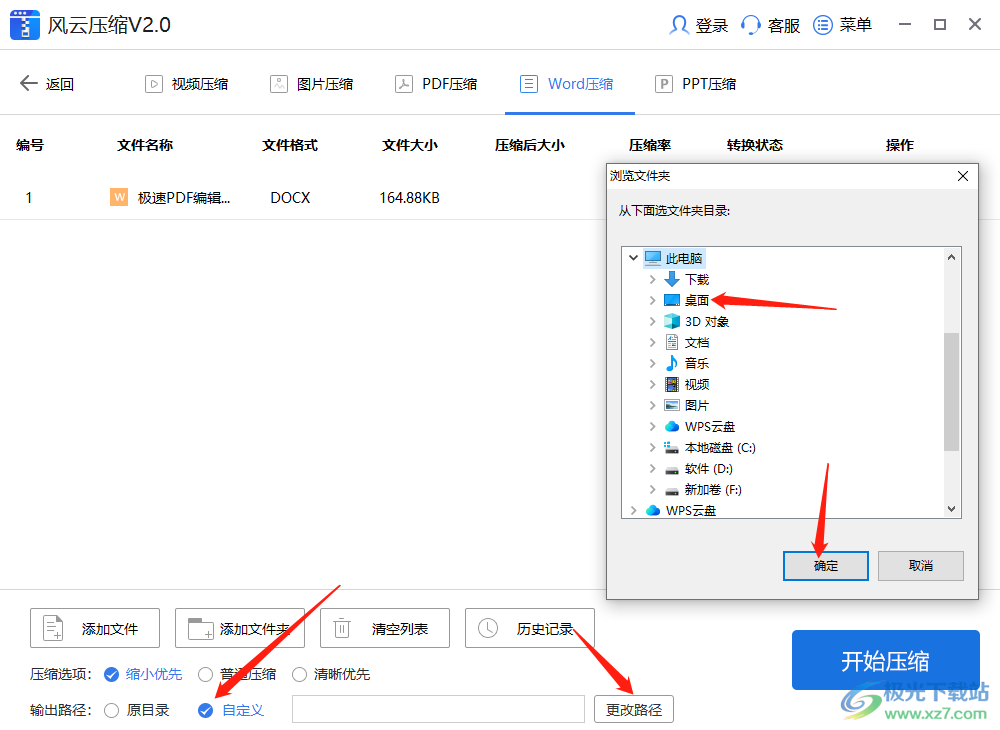Click the 本地磁盘 (C:) drive icon
The width and height of the screenshot is (1000, 730).
671,448
